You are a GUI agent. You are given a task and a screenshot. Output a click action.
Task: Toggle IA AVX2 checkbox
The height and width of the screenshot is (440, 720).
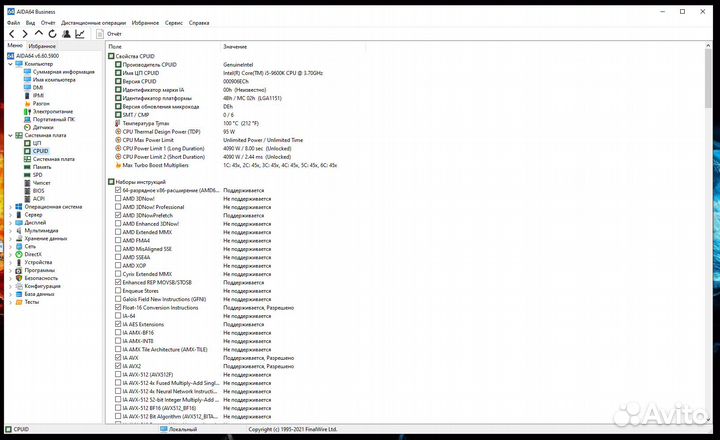coord(118,366)
